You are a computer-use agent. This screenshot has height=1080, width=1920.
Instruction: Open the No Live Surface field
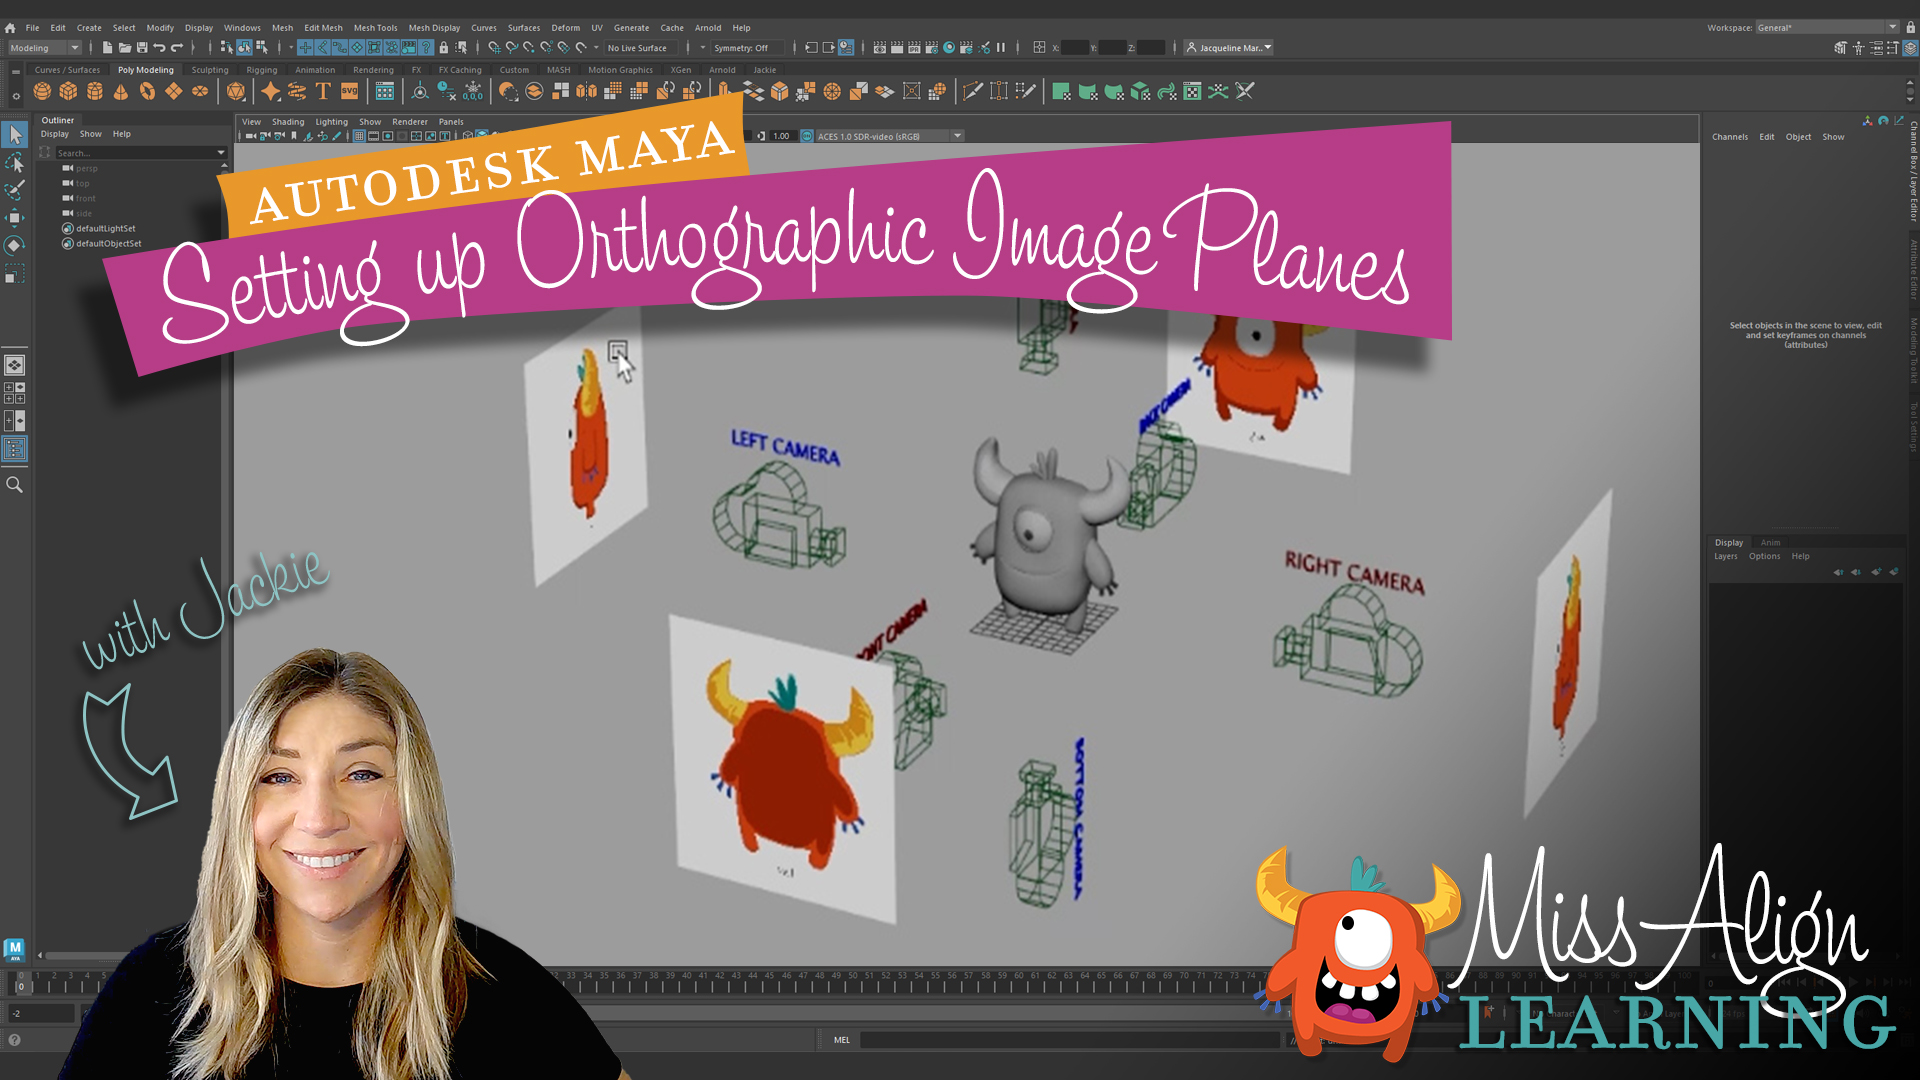[x=641, y=48]
